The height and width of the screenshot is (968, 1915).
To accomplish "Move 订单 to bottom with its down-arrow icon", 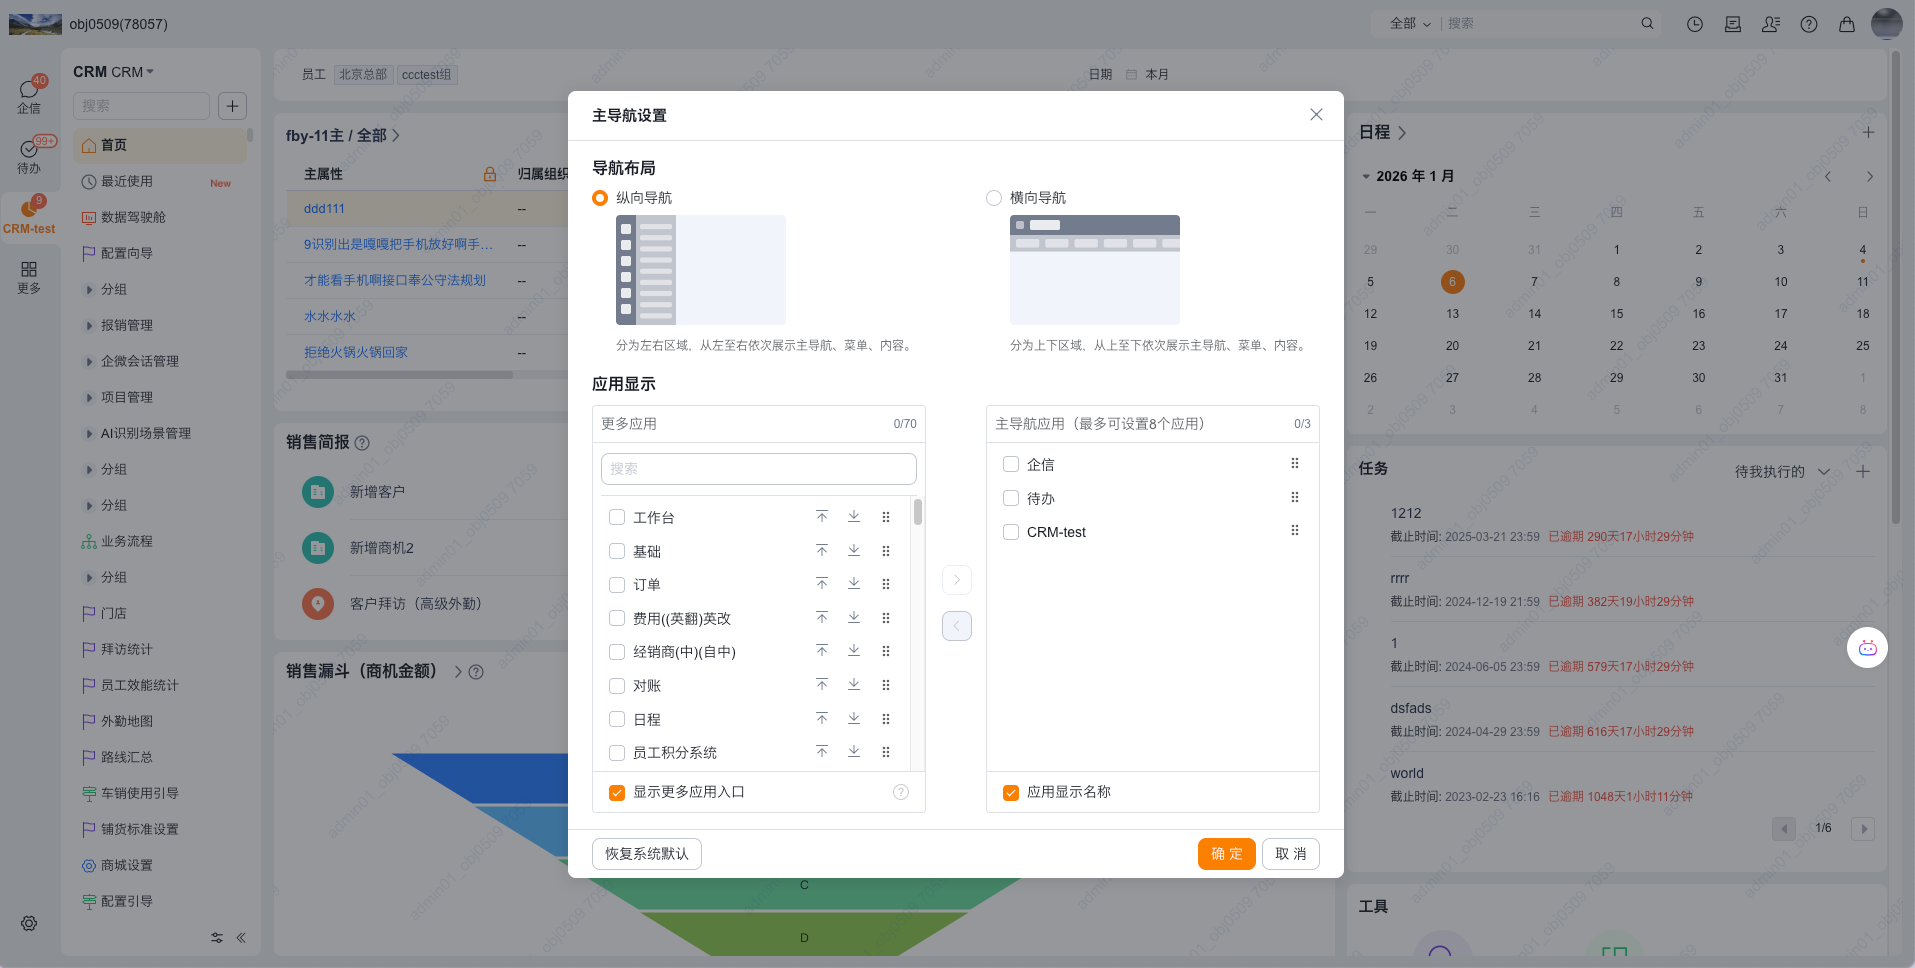I will 854,584.
